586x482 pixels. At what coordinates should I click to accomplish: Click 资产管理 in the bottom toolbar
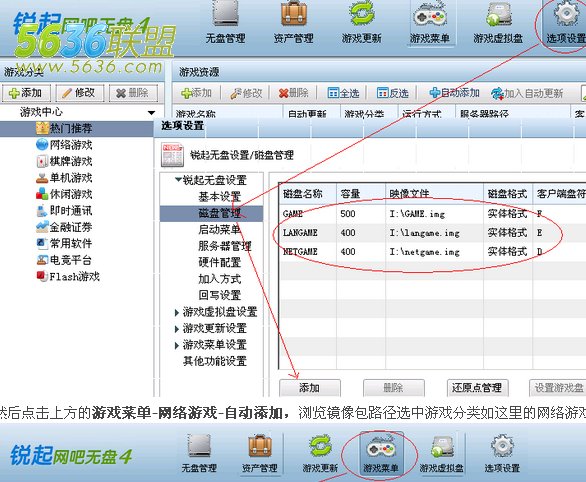click(x=259, y=454)
